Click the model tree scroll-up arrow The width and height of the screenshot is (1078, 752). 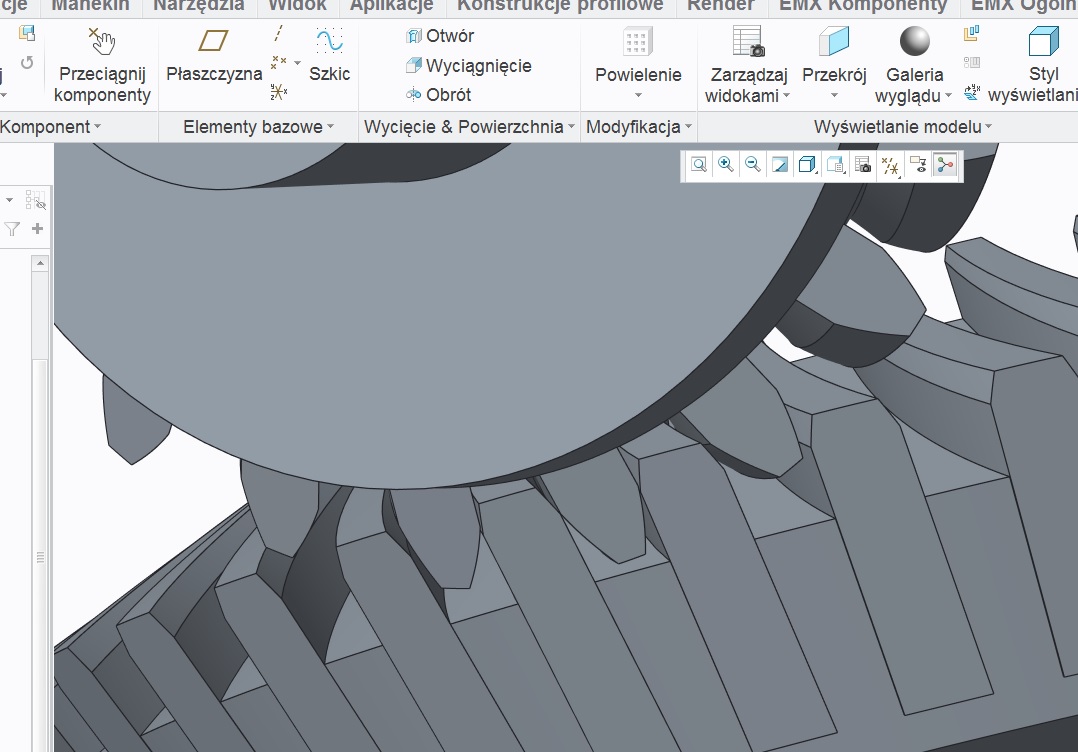[x=40, y=263]
